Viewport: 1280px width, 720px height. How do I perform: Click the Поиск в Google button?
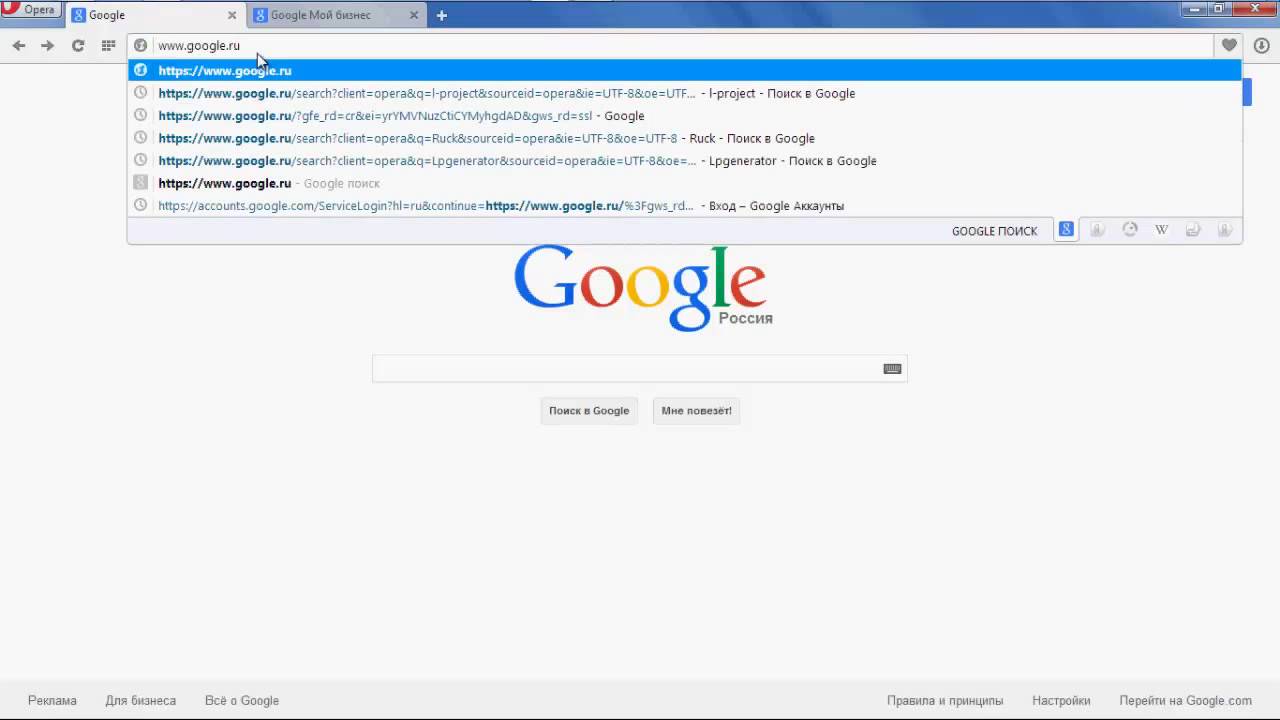click(589, 411)
